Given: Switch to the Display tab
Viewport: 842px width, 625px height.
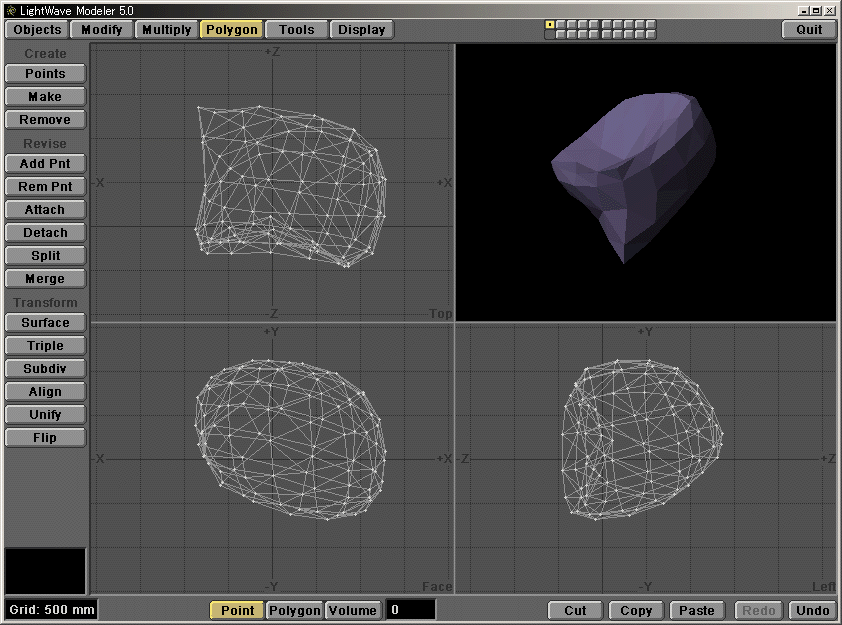Looking at the screenshot, I should 361,29.
